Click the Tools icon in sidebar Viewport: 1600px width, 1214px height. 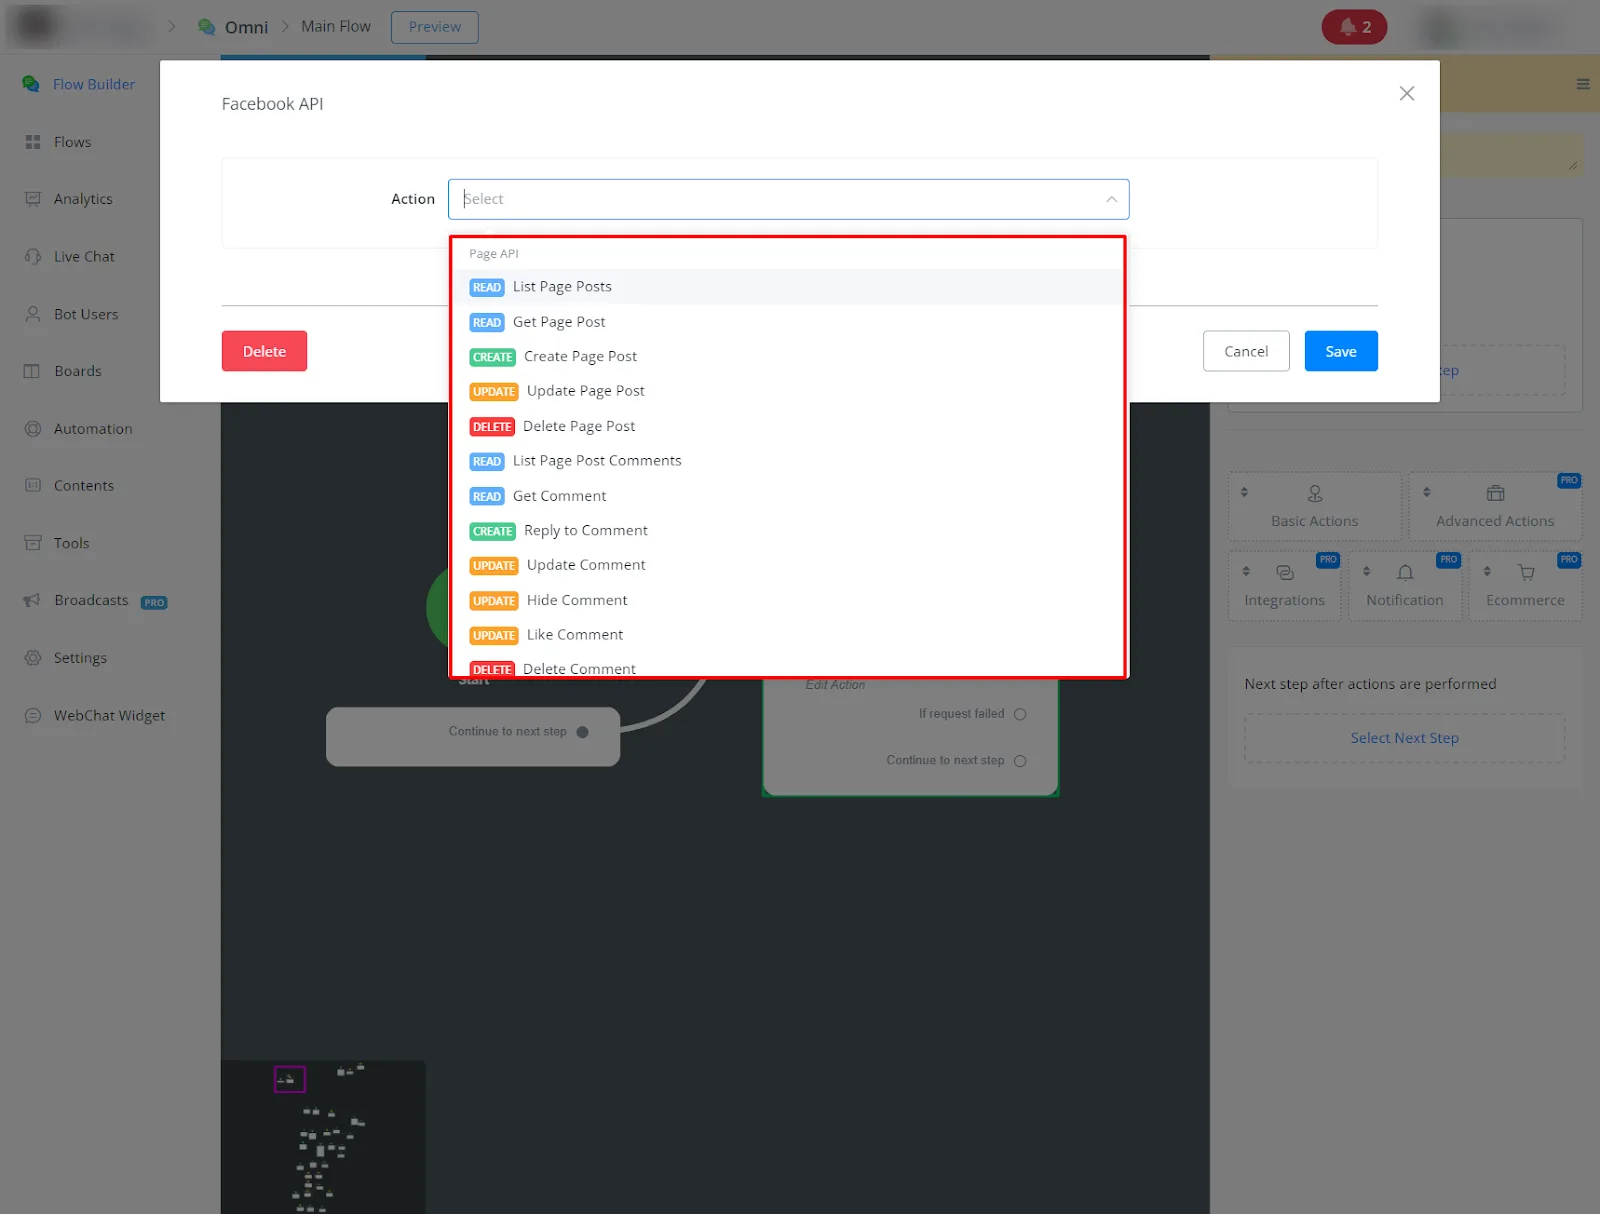pyautogui.click(x=33, y=543)
